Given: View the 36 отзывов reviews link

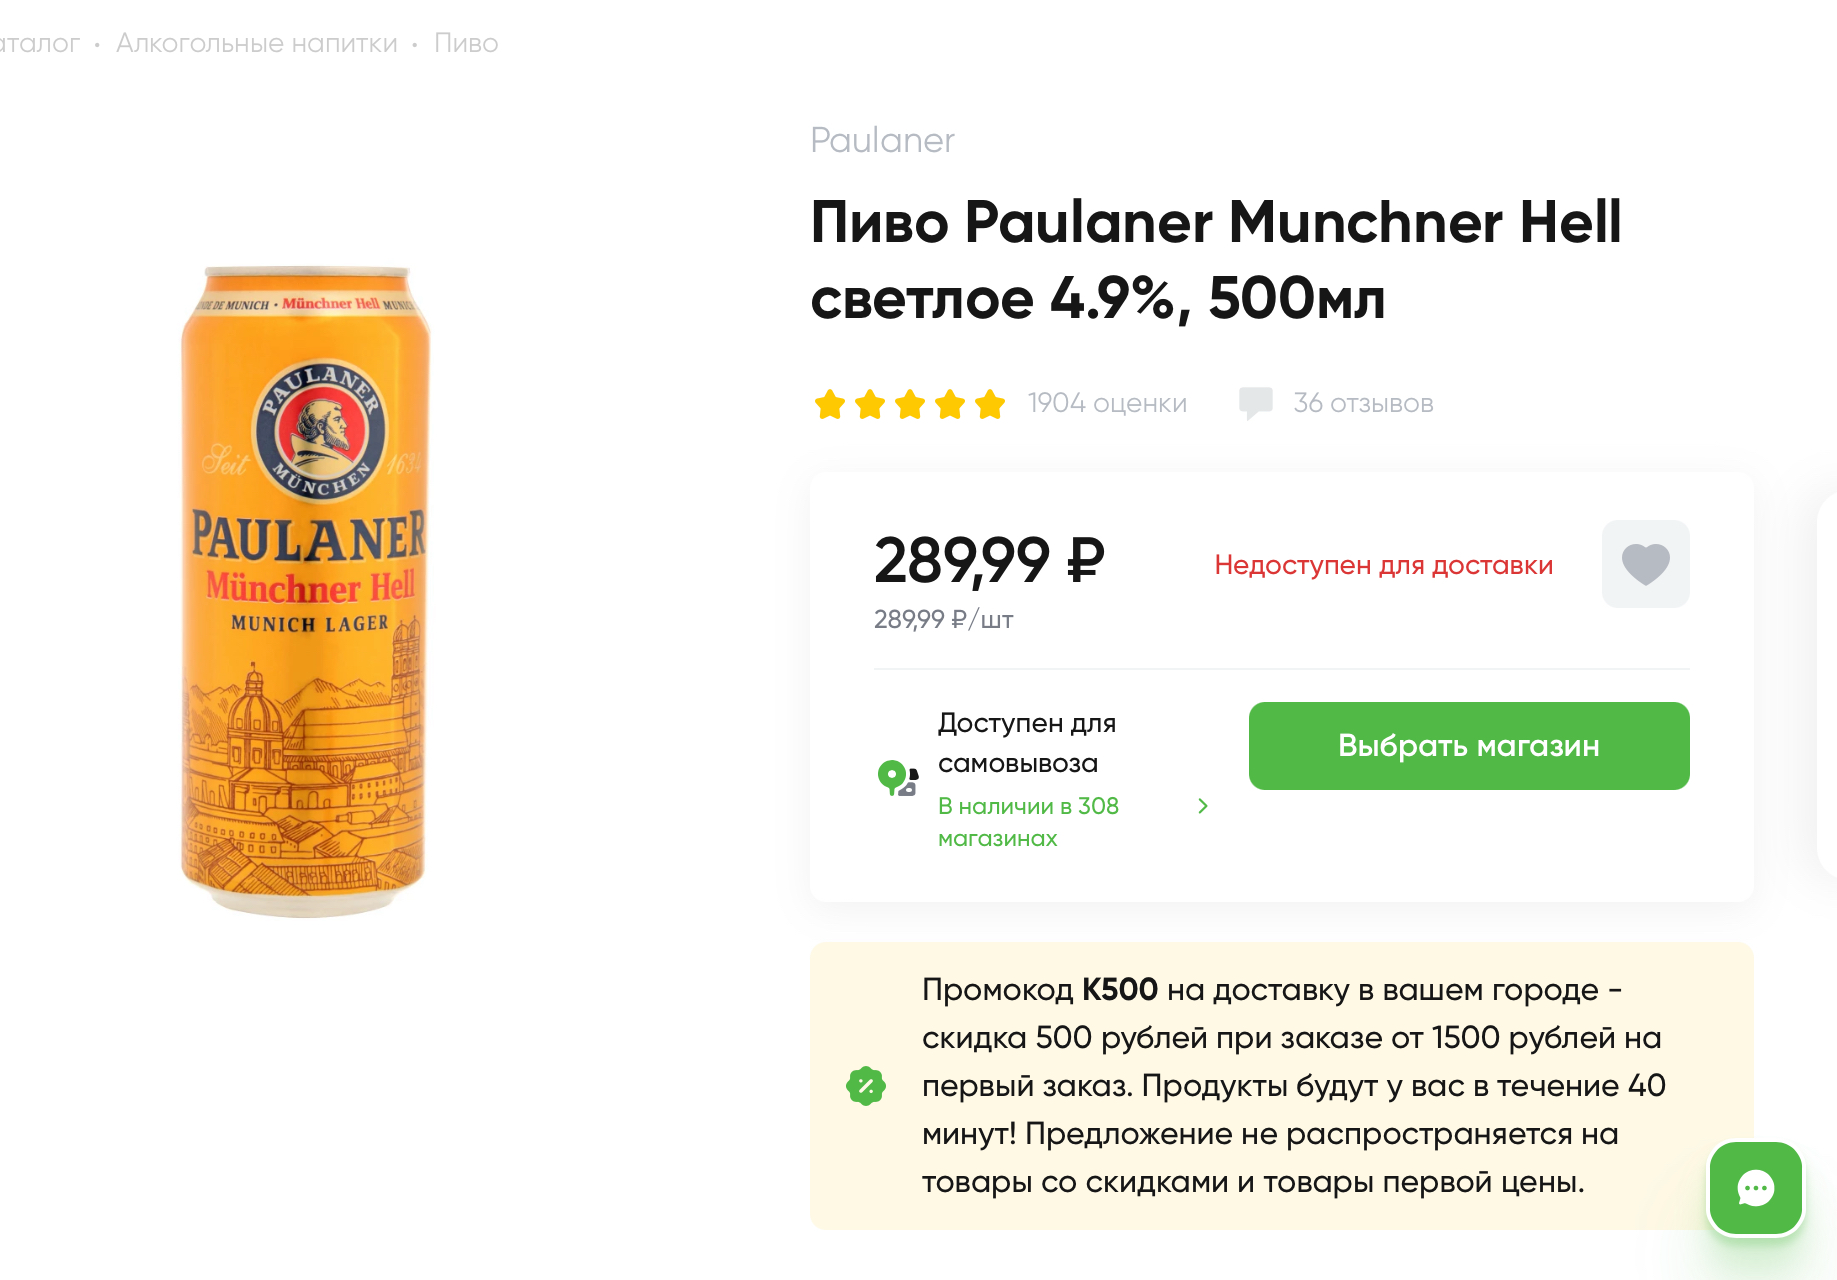Looking at the screenshot, I should [1362, 403].
